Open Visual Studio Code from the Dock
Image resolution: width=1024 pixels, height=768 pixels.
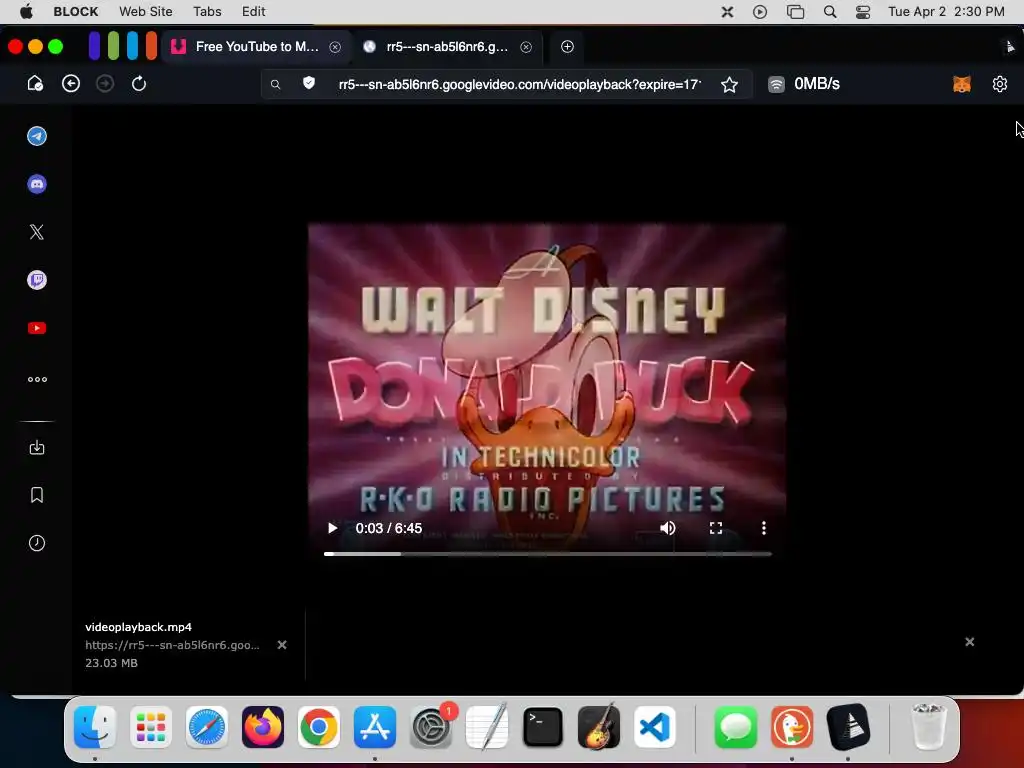[655, 727]
